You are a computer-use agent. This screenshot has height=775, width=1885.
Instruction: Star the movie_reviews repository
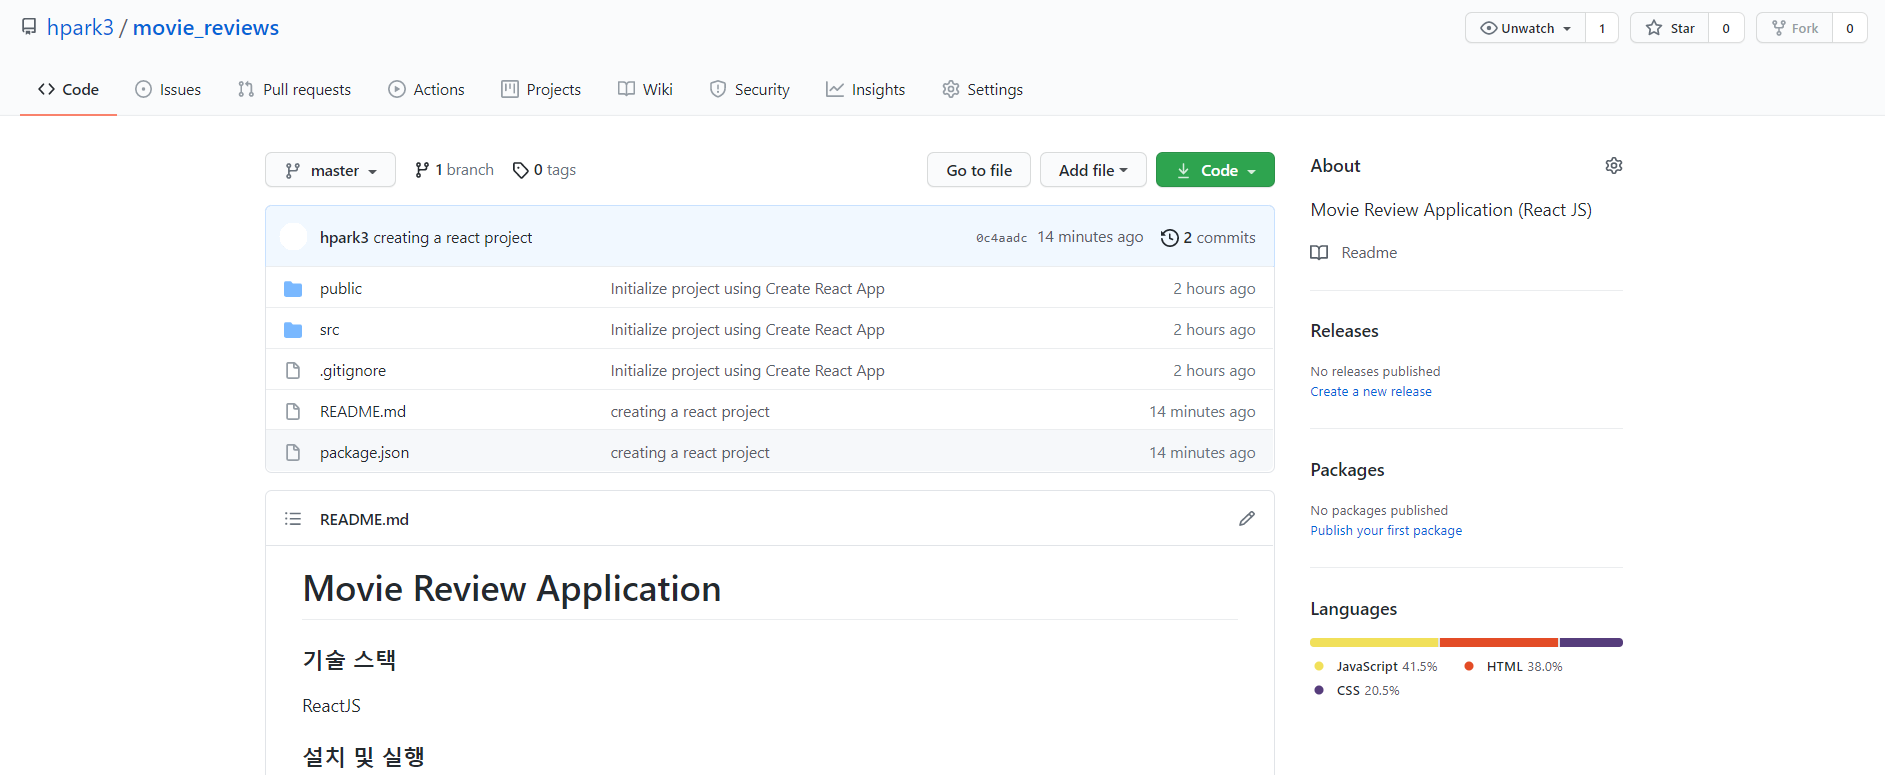click(x=1670, y=28)
